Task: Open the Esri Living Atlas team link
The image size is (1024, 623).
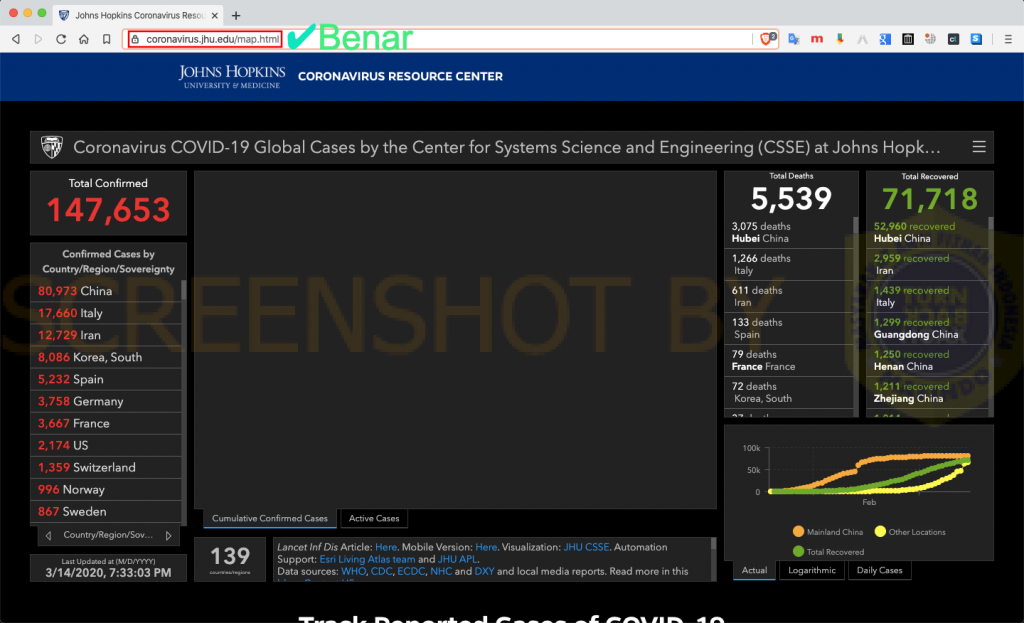Action: [367, 559]
